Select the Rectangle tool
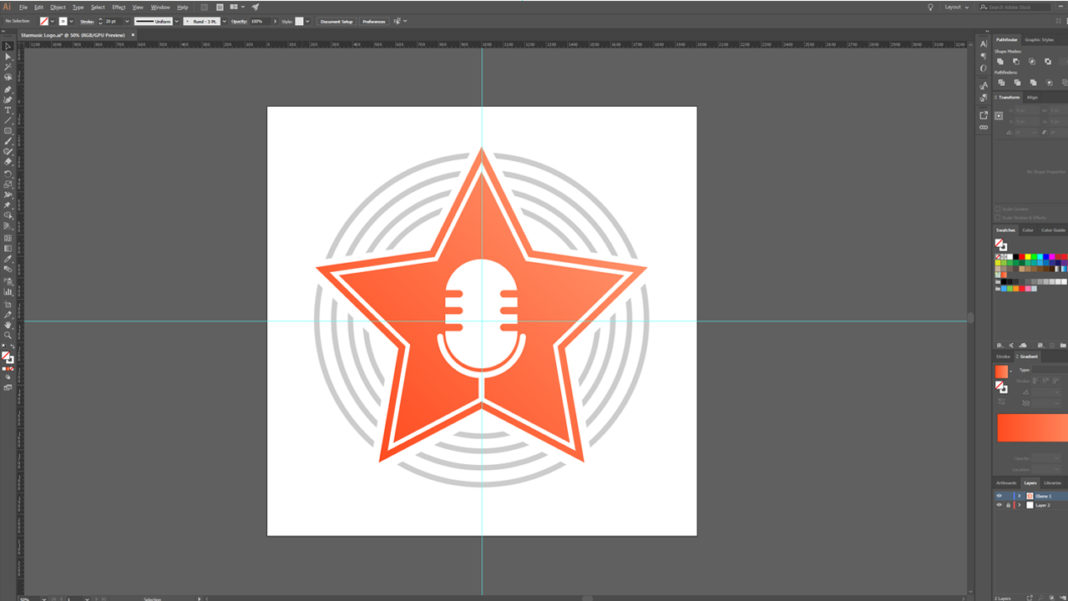Screen dimensions: 1068x601 5,130
